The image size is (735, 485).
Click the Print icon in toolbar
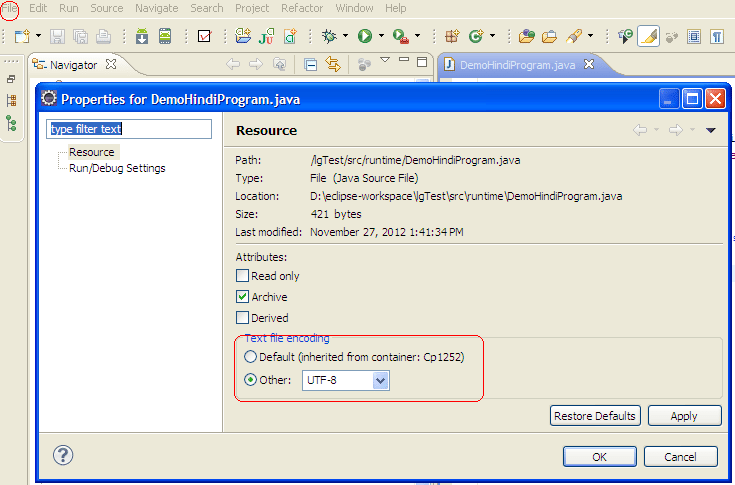103,37
